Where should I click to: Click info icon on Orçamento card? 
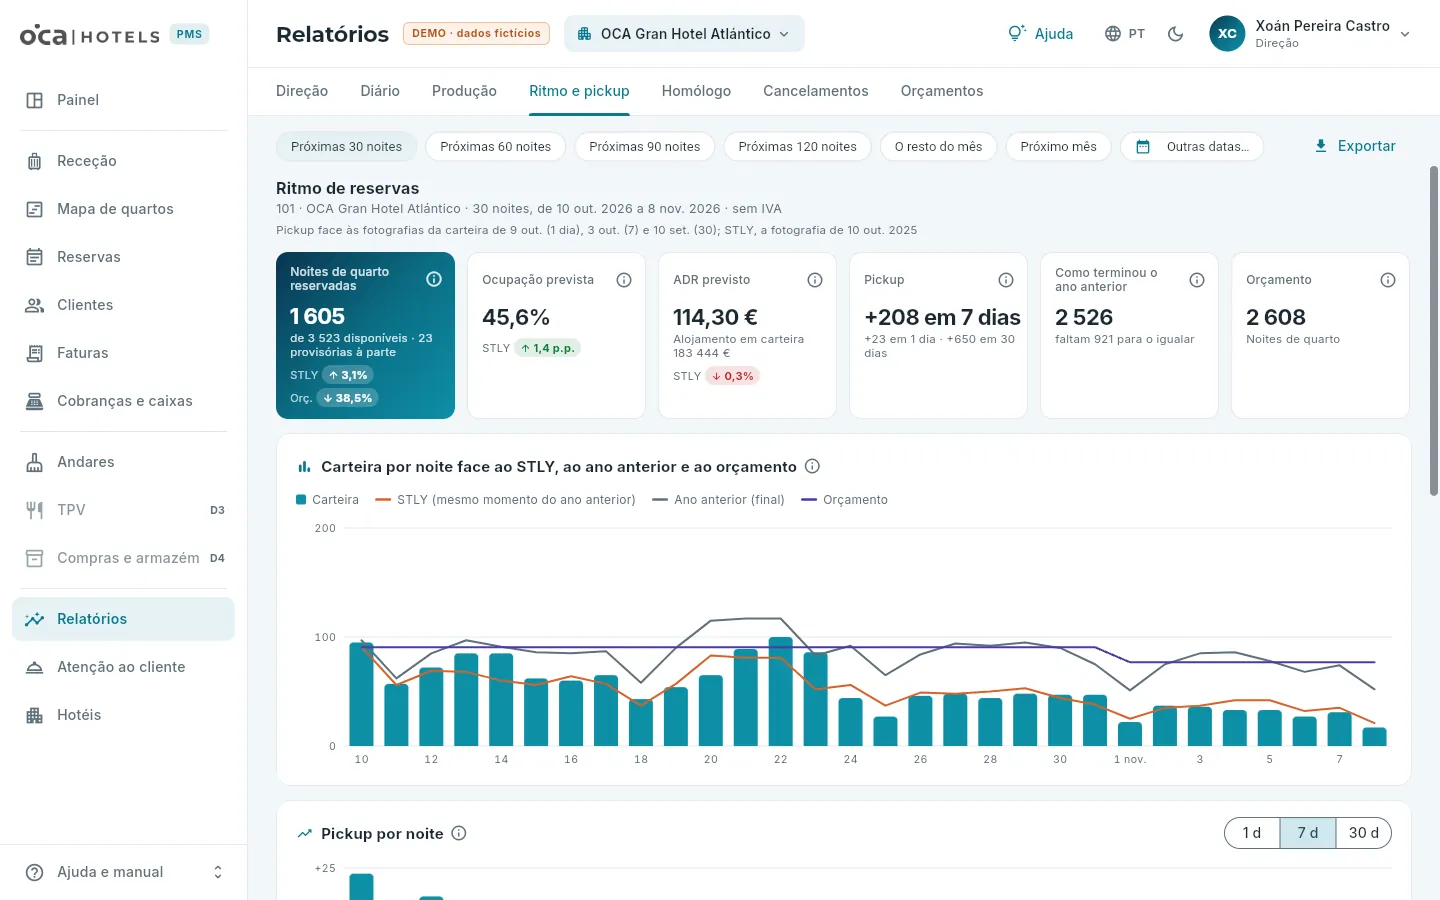click(1388, 280)
